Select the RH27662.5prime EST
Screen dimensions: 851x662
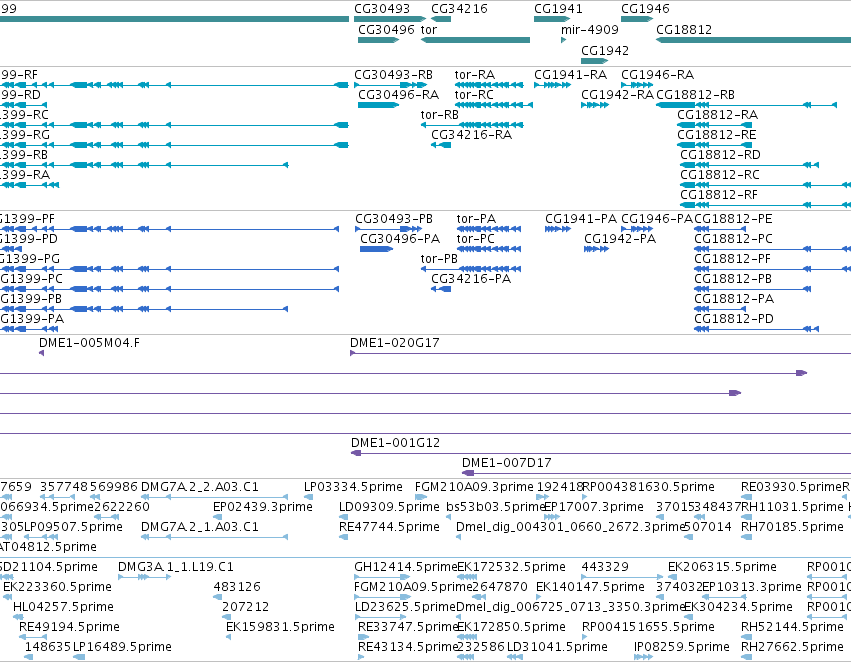[747, 657]
